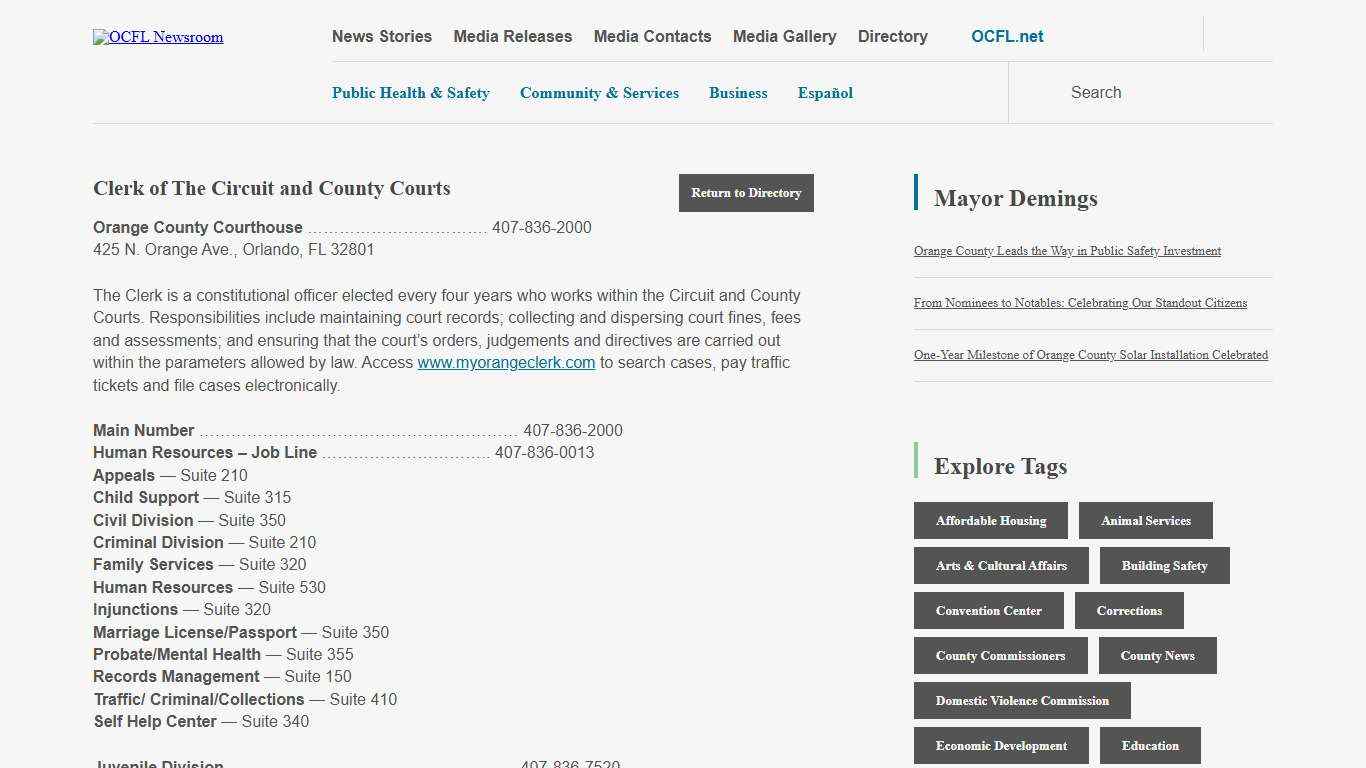Open the Public Health & Safety category
The image size is (1366, 768).
tap(410, 92)
